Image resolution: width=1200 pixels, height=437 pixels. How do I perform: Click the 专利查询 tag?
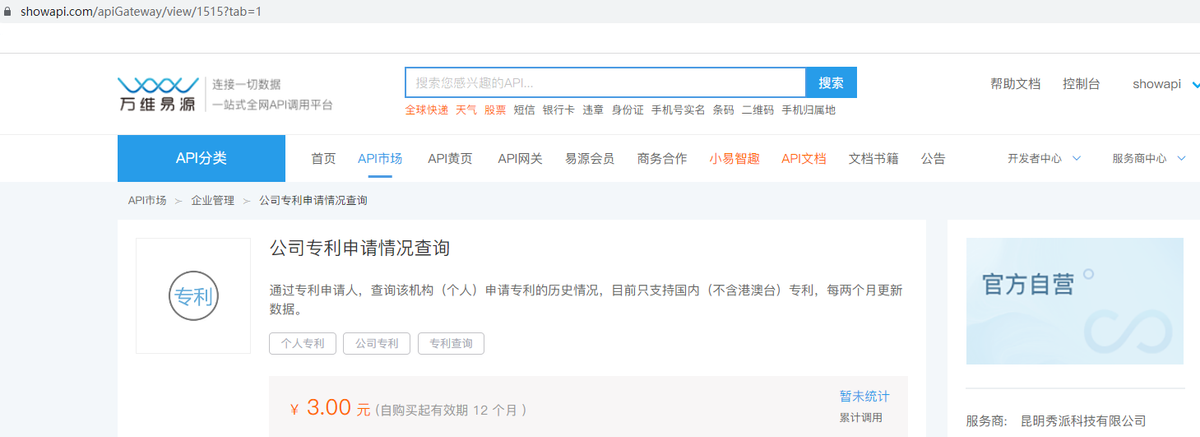[450, 343]
